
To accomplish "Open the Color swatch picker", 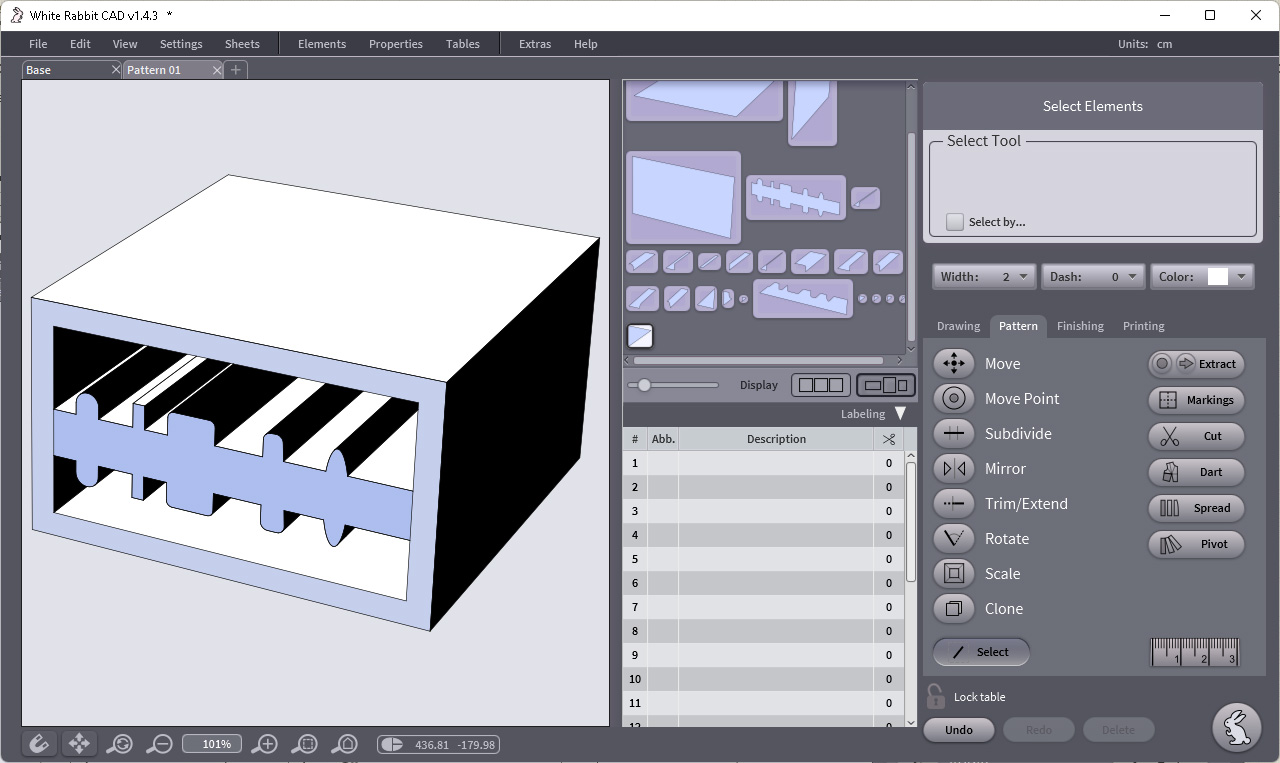I will click(x=1226, y=277).
